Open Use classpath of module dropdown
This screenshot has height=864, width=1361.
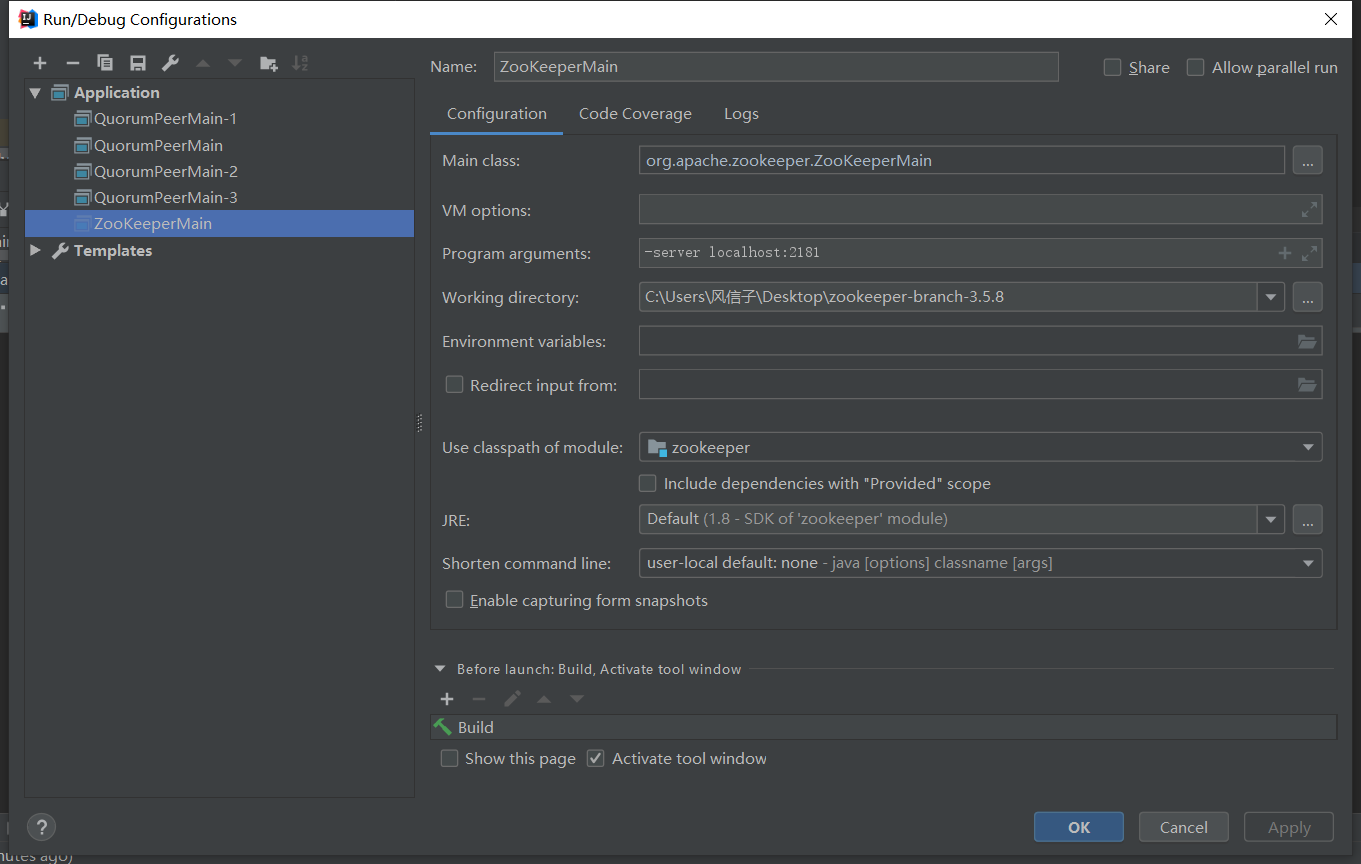pos(1308,447)
